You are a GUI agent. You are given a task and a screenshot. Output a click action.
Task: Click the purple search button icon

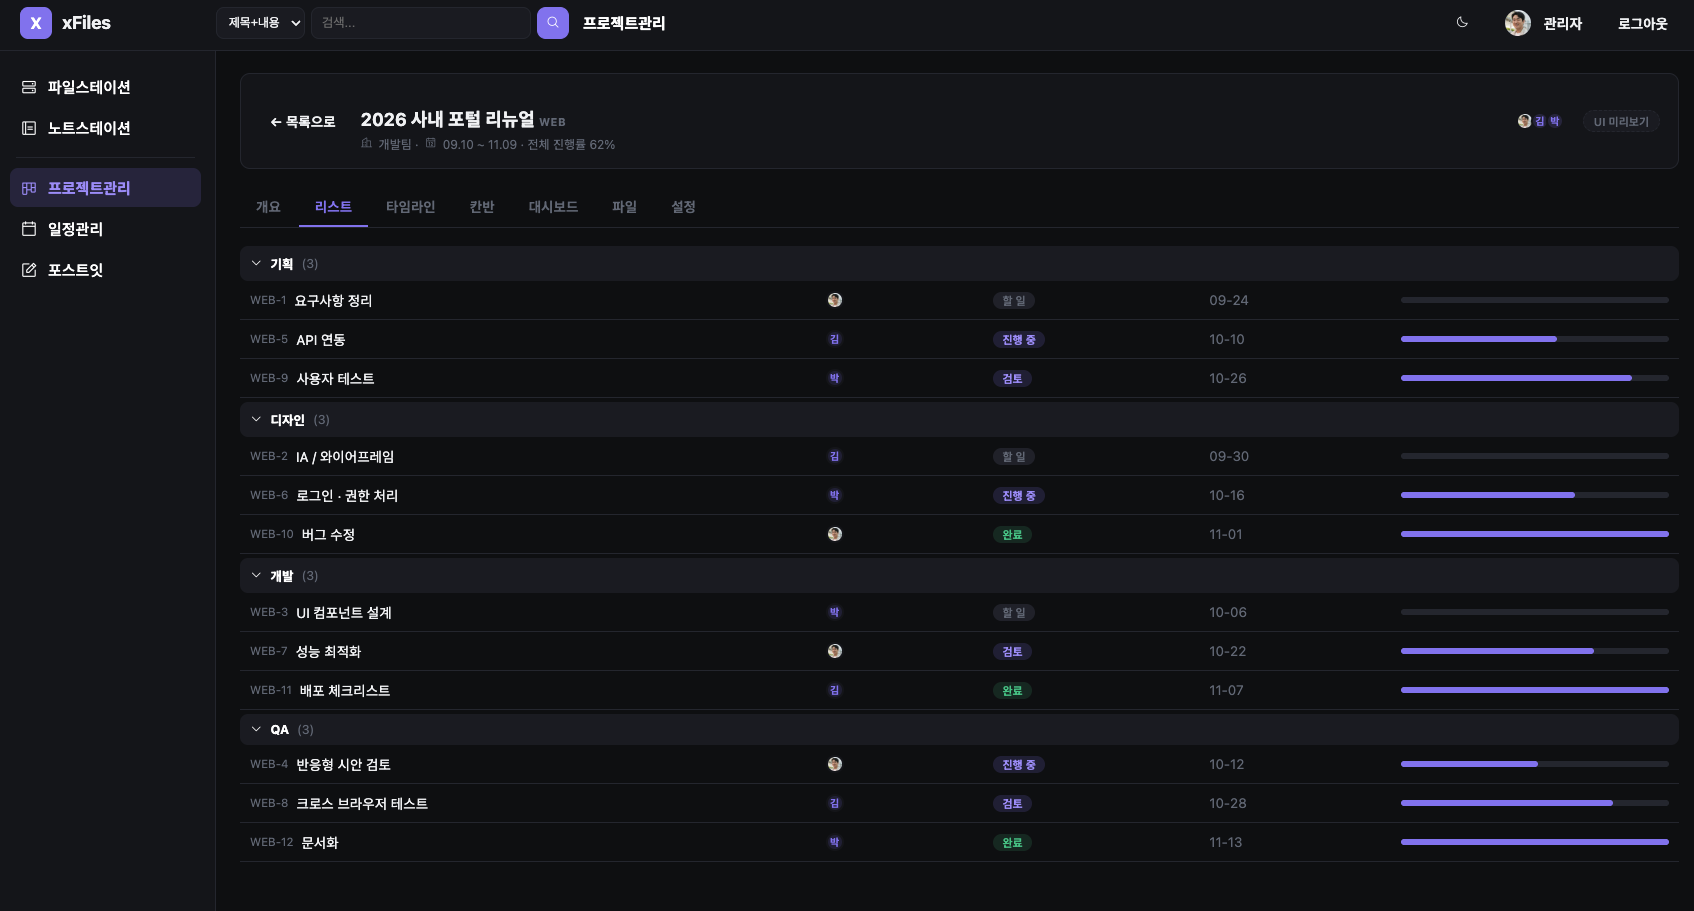click(x=553, y=23)
